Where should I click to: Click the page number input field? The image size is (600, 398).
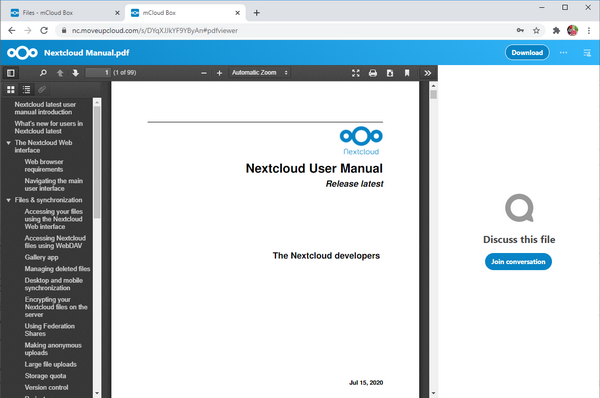(98, 72)
